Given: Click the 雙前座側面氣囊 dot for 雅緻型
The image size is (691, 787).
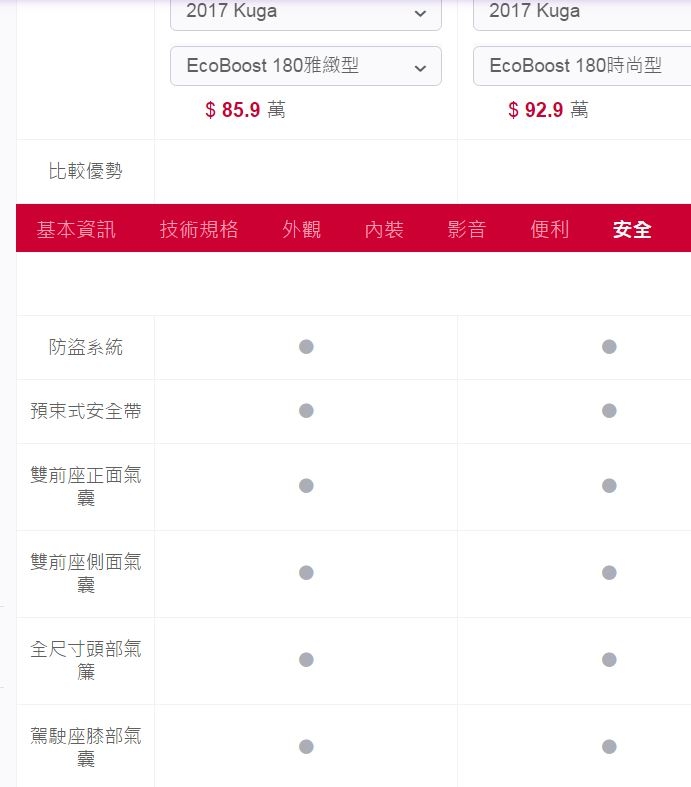Looking at the screenshot, I should [x=306, y=573].
